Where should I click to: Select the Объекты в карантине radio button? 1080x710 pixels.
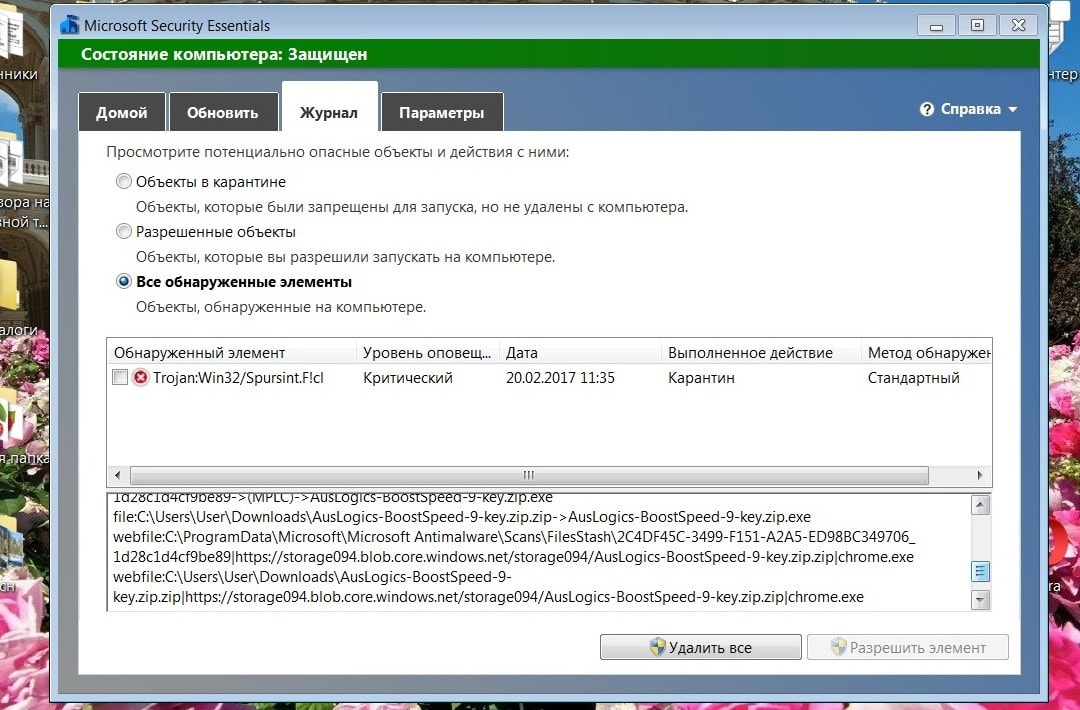pos(123,181)
